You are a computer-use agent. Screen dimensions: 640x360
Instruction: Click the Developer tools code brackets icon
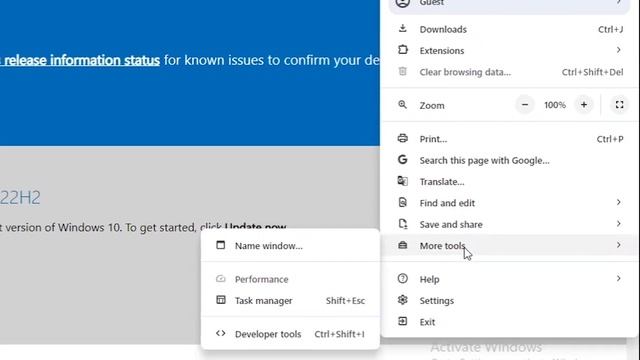tap(220, 333)
